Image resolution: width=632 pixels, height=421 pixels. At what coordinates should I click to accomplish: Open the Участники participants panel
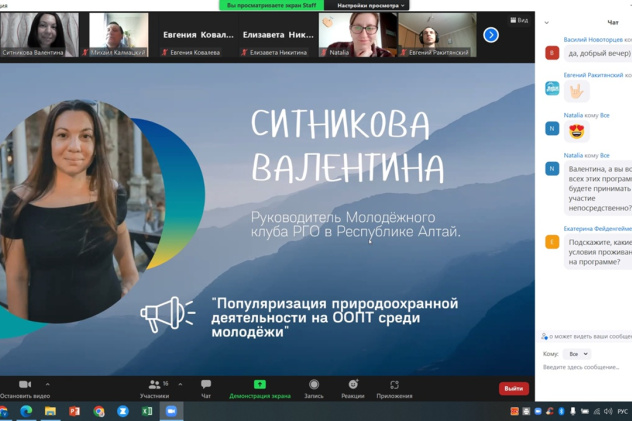click(154, 389)
